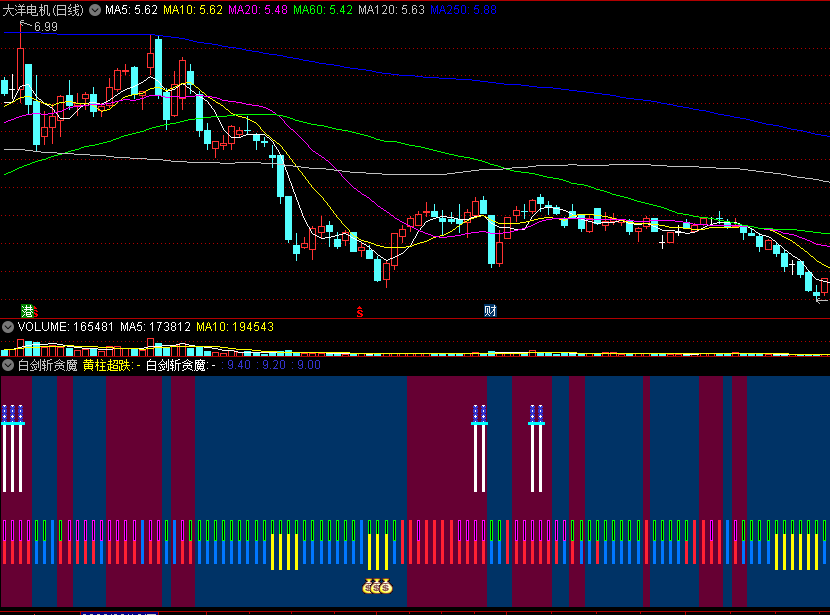Click the MA5: 5.62 label

[131, 9]
